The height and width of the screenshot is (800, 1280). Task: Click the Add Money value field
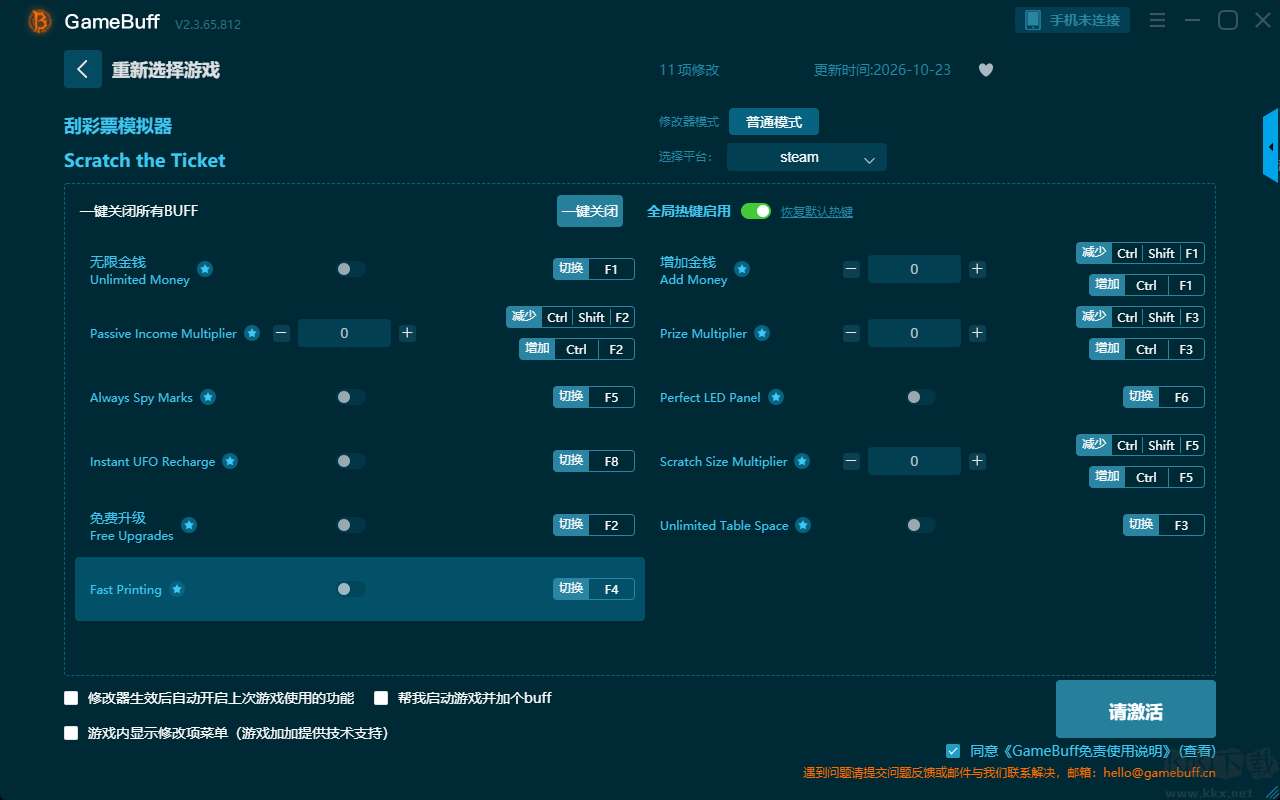(x=914, y=269)
